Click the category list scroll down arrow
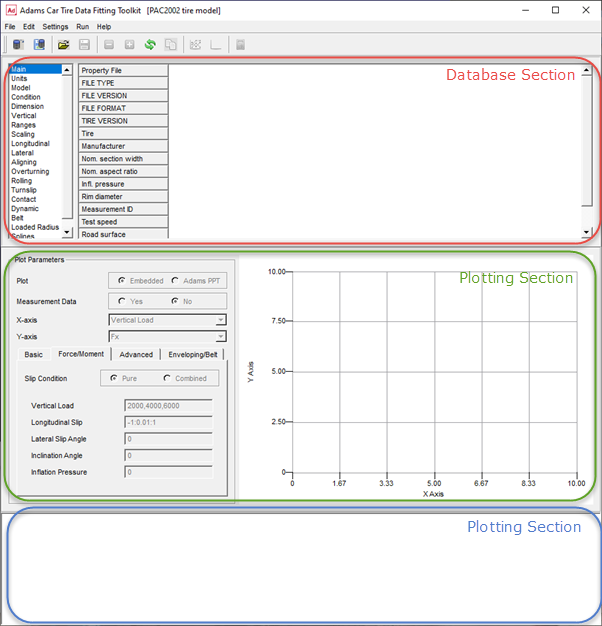The width and height of the screenshot is (602, 626). coord(67,232)
